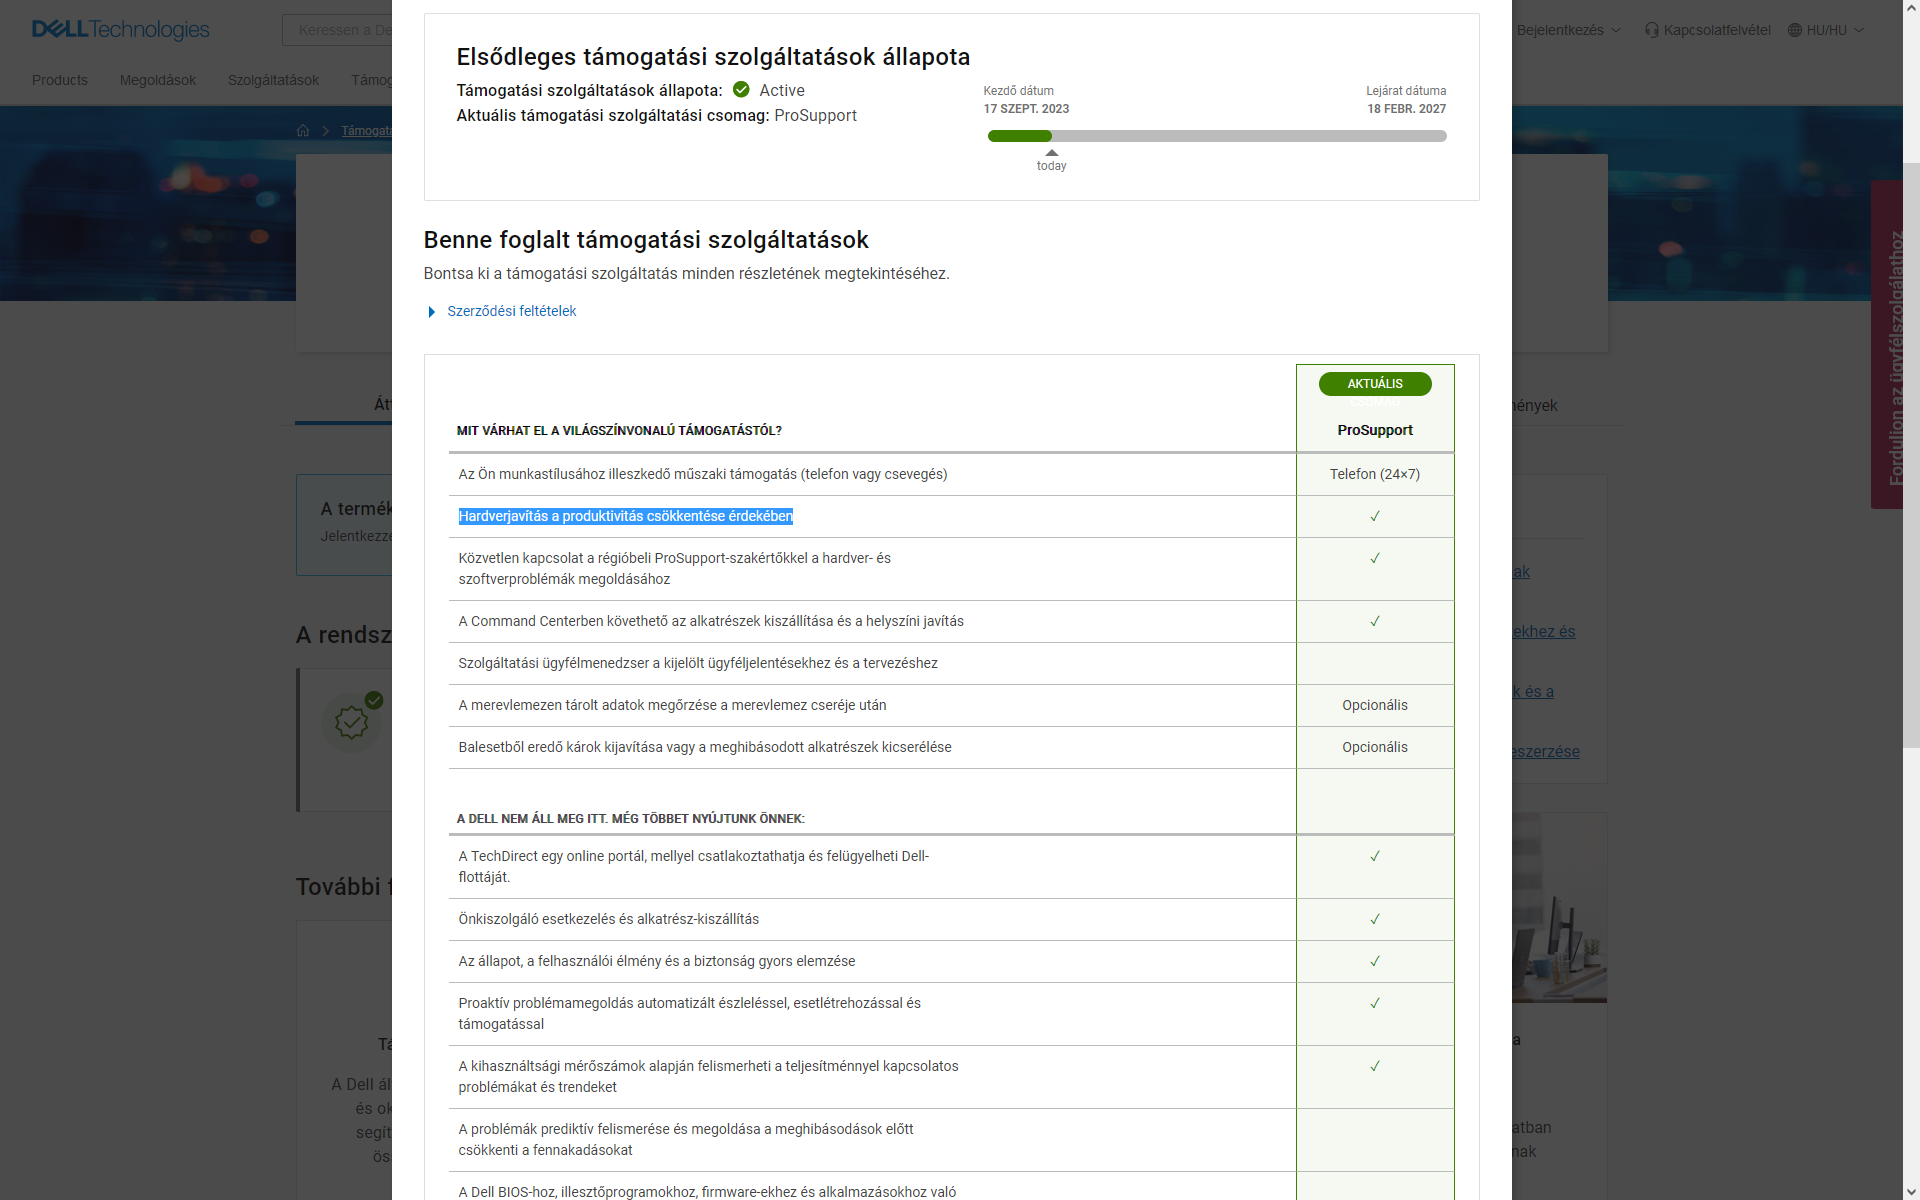
Task: Click the globe language icon
Action: (1795, 30)
